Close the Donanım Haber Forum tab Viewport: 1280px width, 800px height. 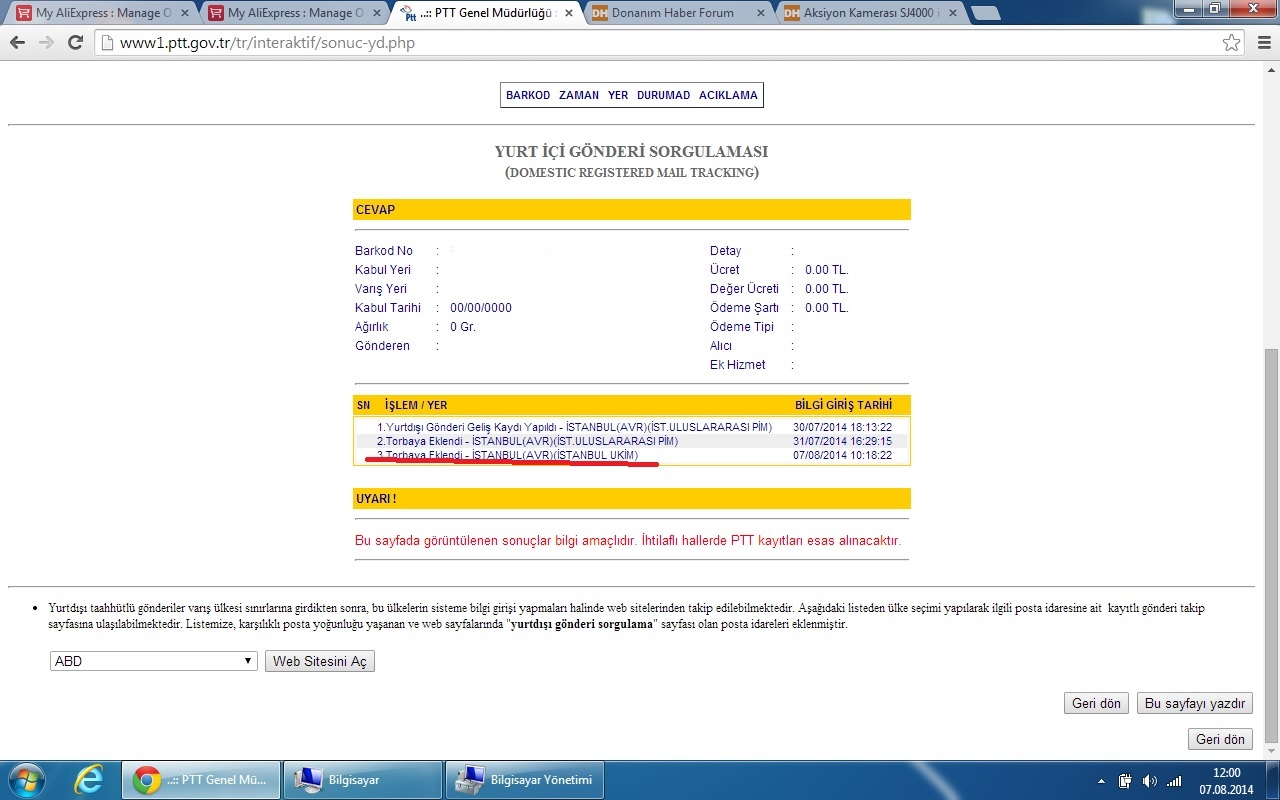tap(762, 13)
